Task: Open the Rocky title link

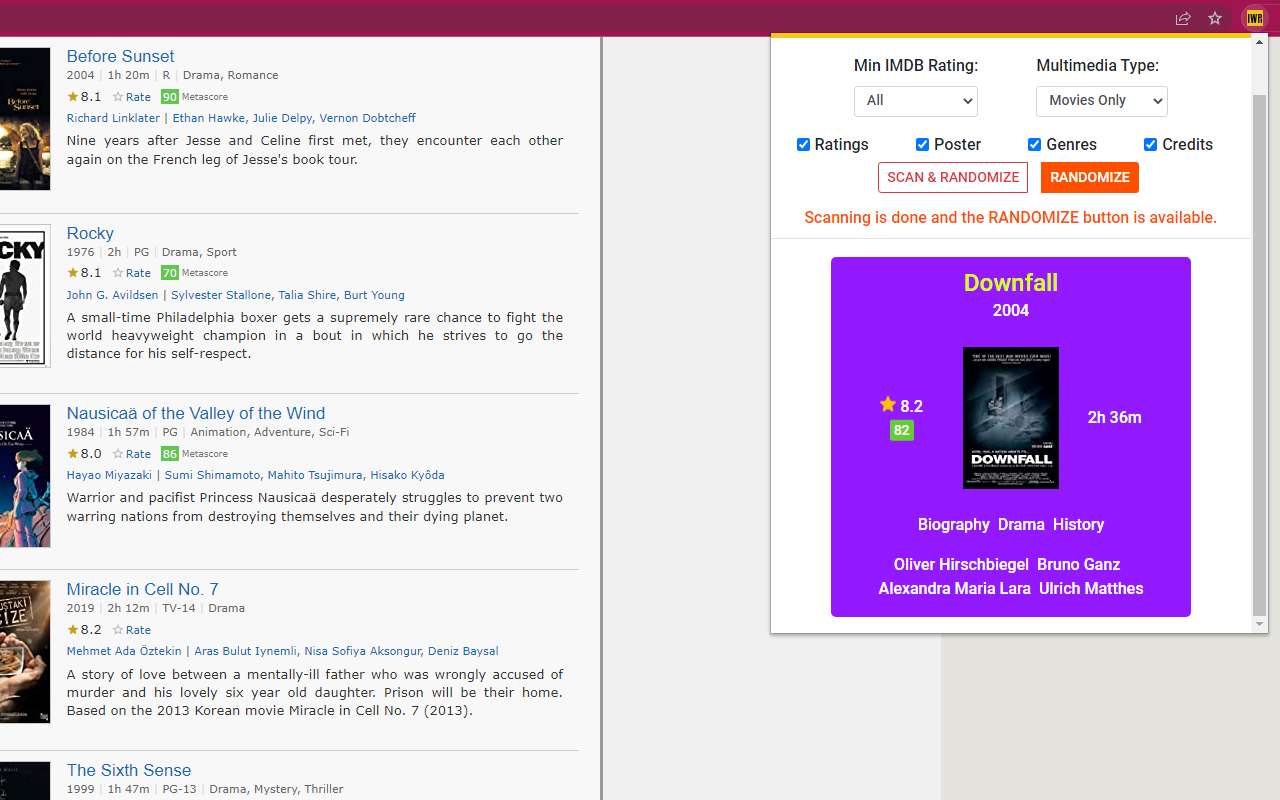Action: tap(90, 233)
